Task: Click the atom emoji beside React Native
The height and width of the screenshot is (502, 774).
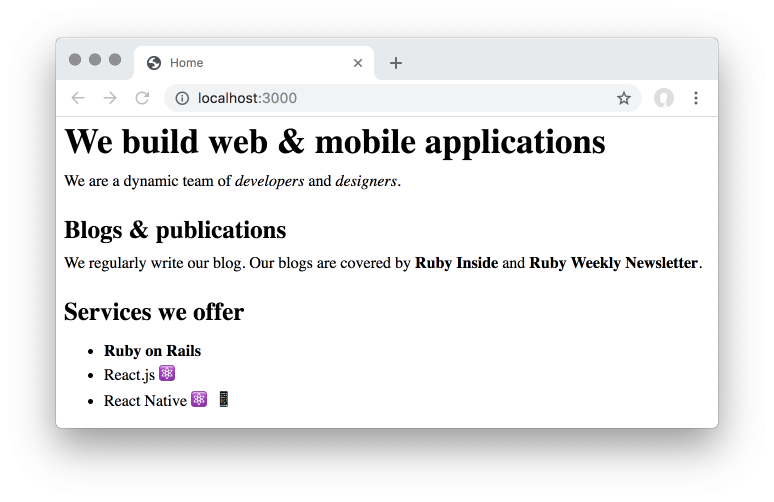Action: tap(199, 399)
